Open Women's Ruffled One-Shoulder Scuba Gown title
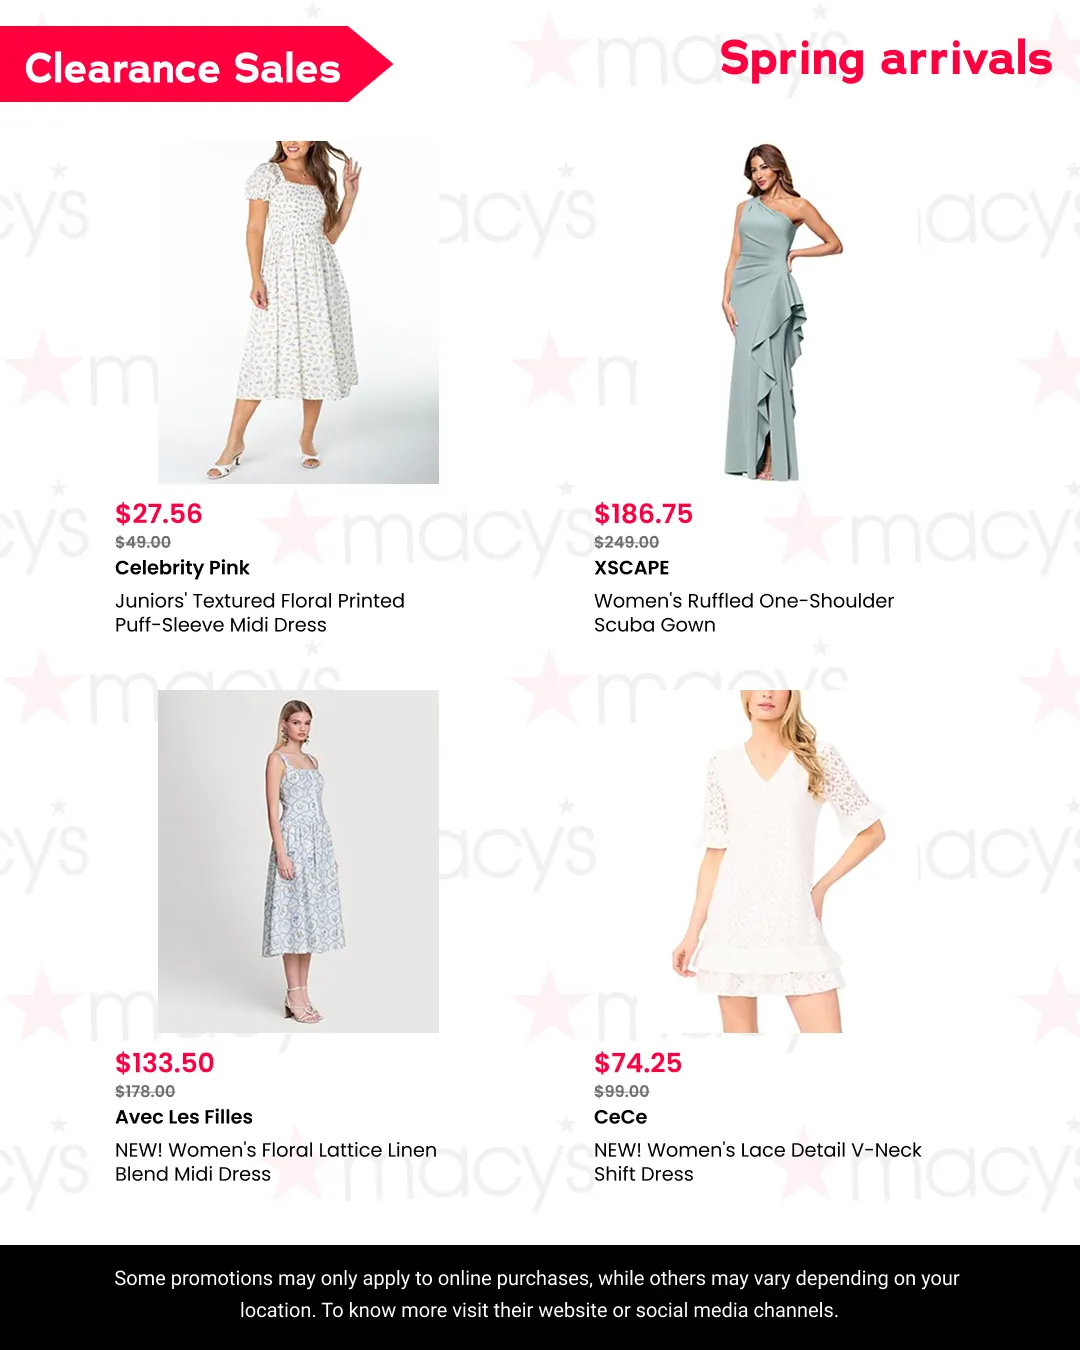The width and height of the screenshot is (1080, 1350). (x=744, y=613)
